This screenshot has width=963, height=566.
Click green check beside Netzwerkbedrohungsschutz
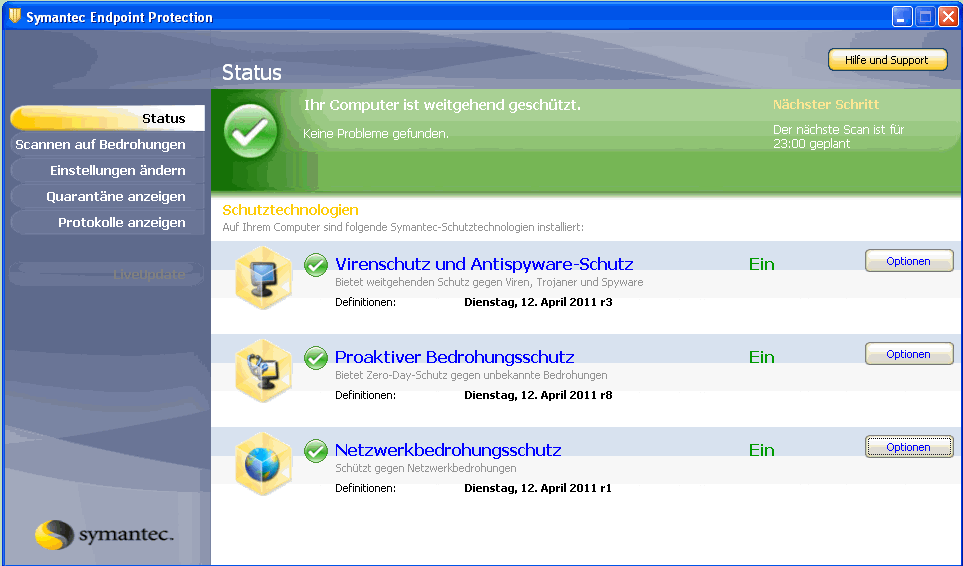click(316, 451)
